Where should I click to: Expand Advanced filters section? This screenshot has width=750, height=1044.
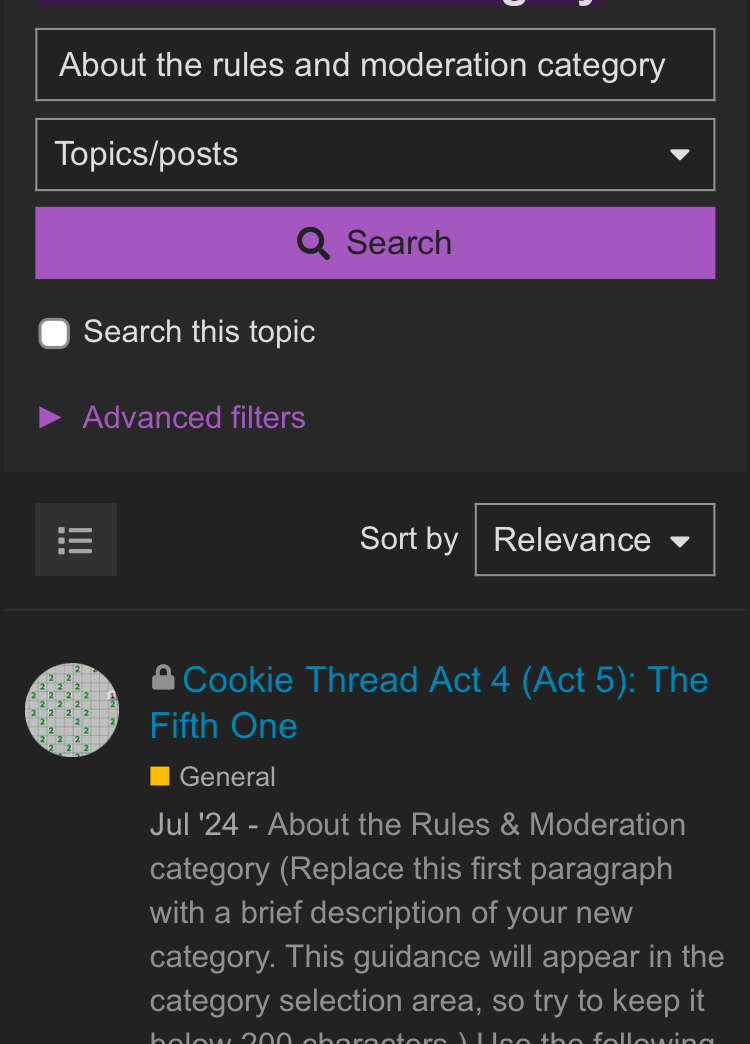[x=194, y=417]
